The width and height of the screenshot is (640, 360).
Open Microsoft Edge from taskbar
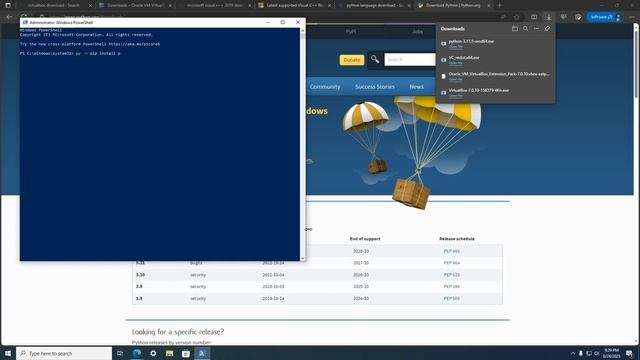tap(137, 353)
